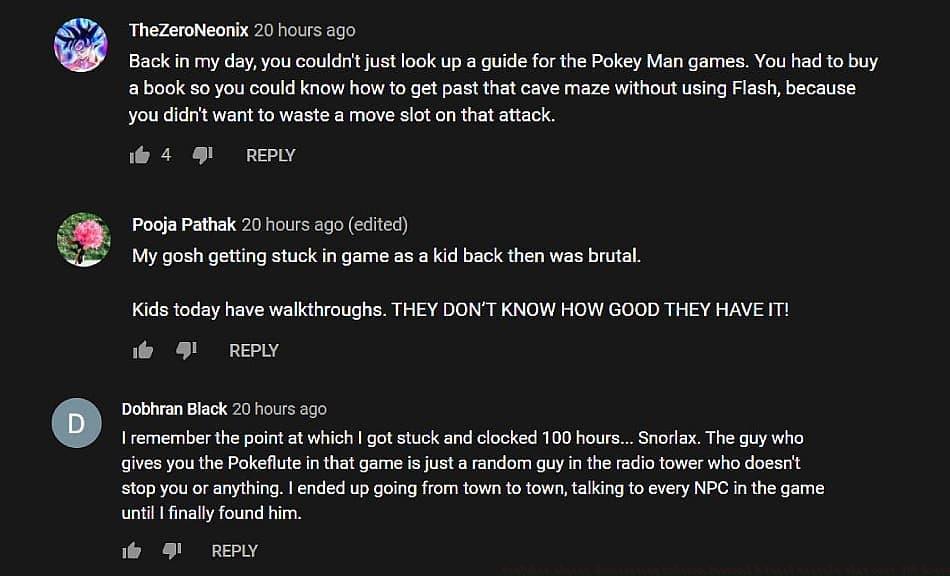The height and width of the screenshot is (576, 950).
Task: Dislike TheZeroNeonix's Pokey Man comment
Action: (x=202, y=155)
